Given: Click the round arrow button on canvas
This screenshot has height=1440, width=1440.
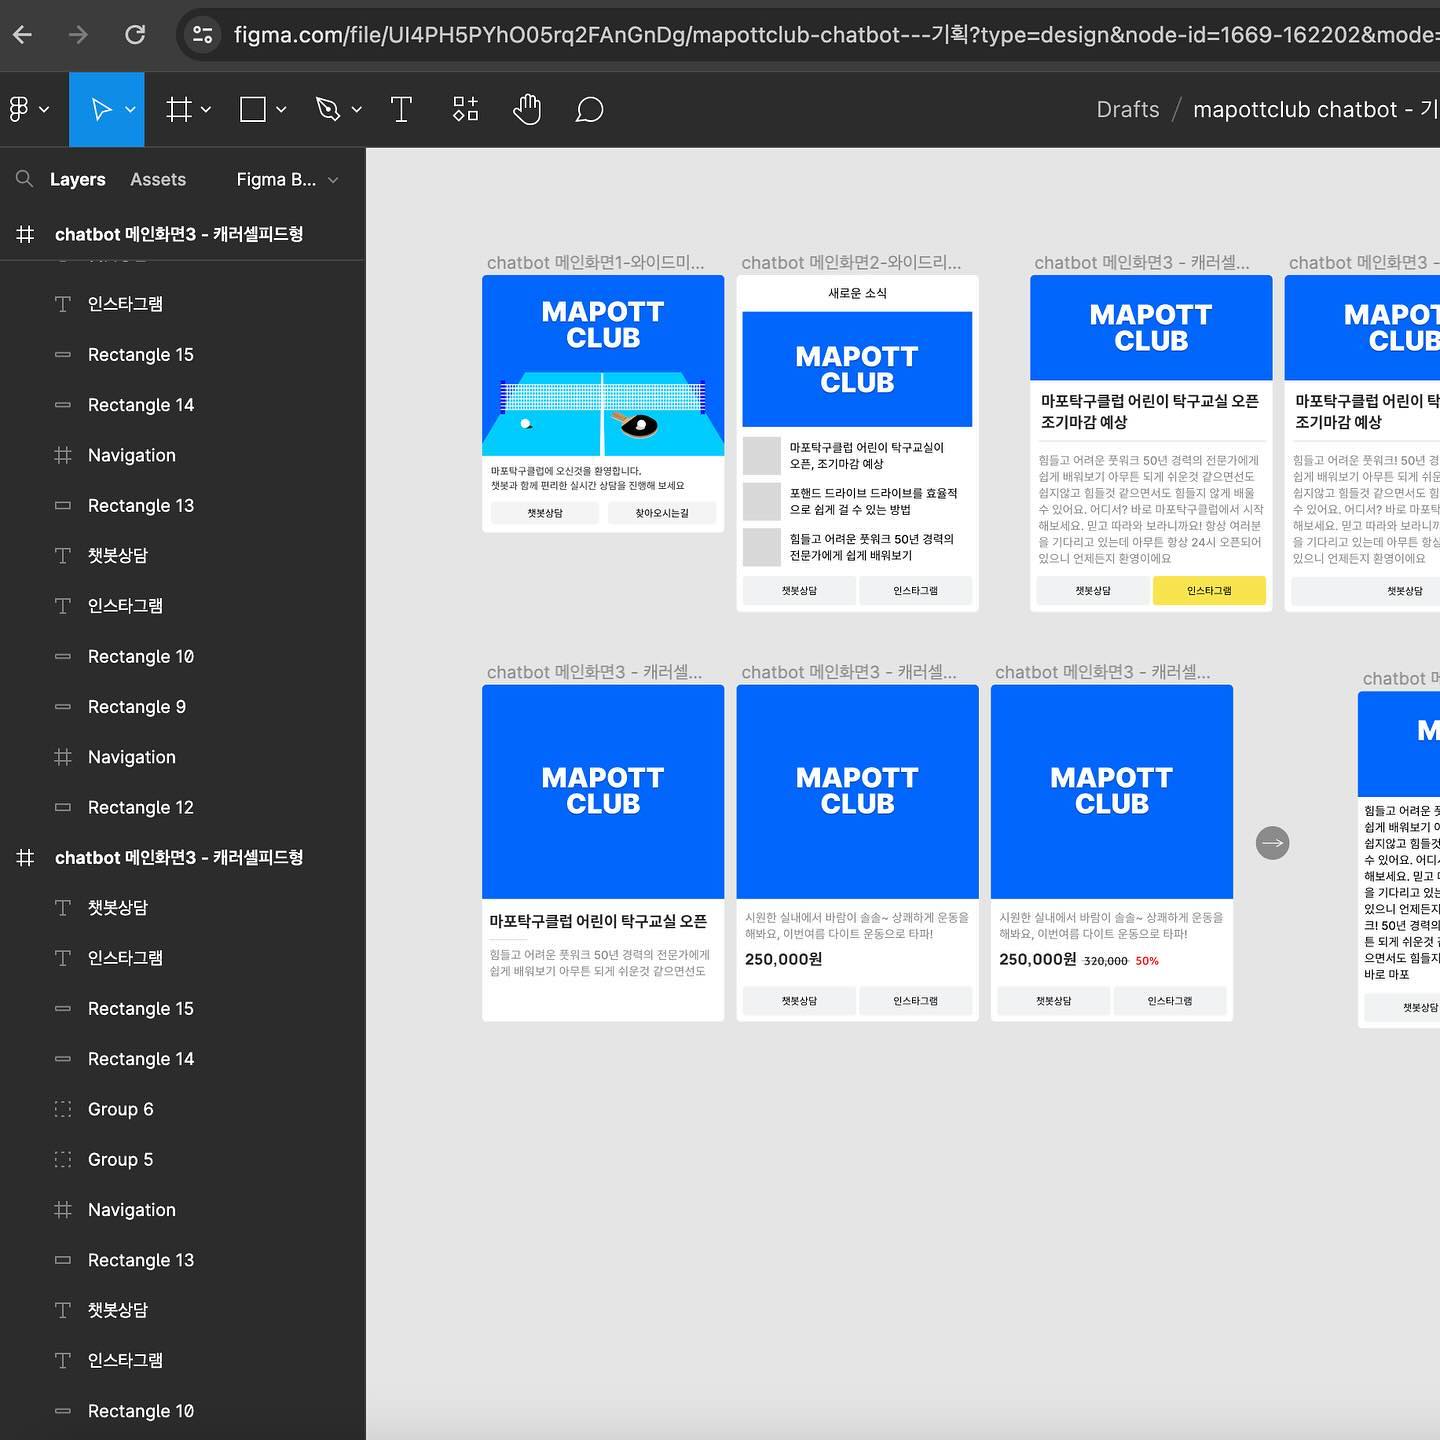Looking at the screenshot, I should pyautogui.click(x=1272, y=842).
